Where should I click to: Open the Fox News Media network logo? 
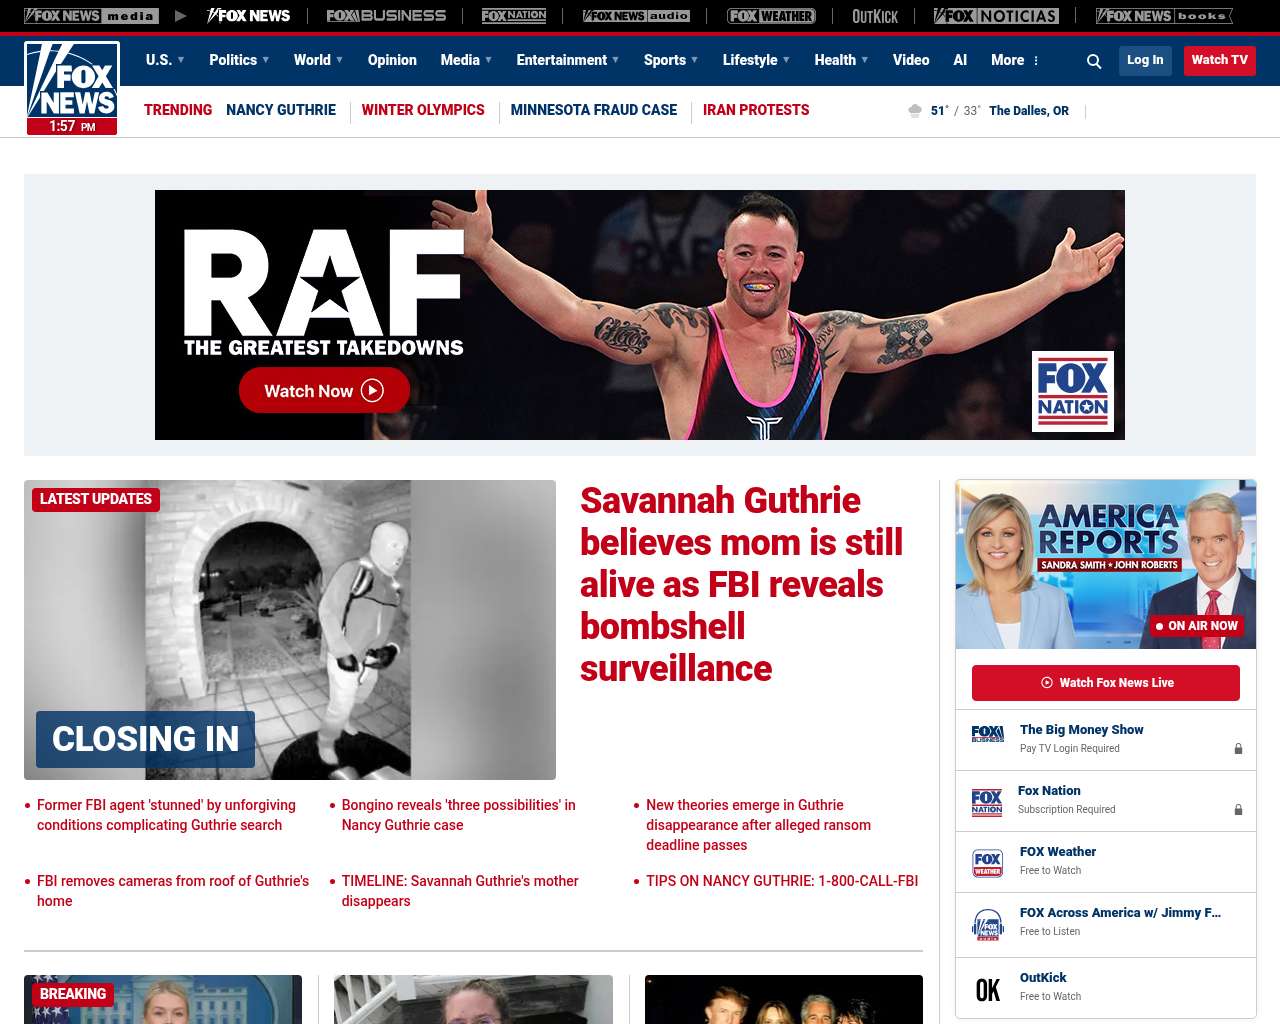(x=91, y=16)
